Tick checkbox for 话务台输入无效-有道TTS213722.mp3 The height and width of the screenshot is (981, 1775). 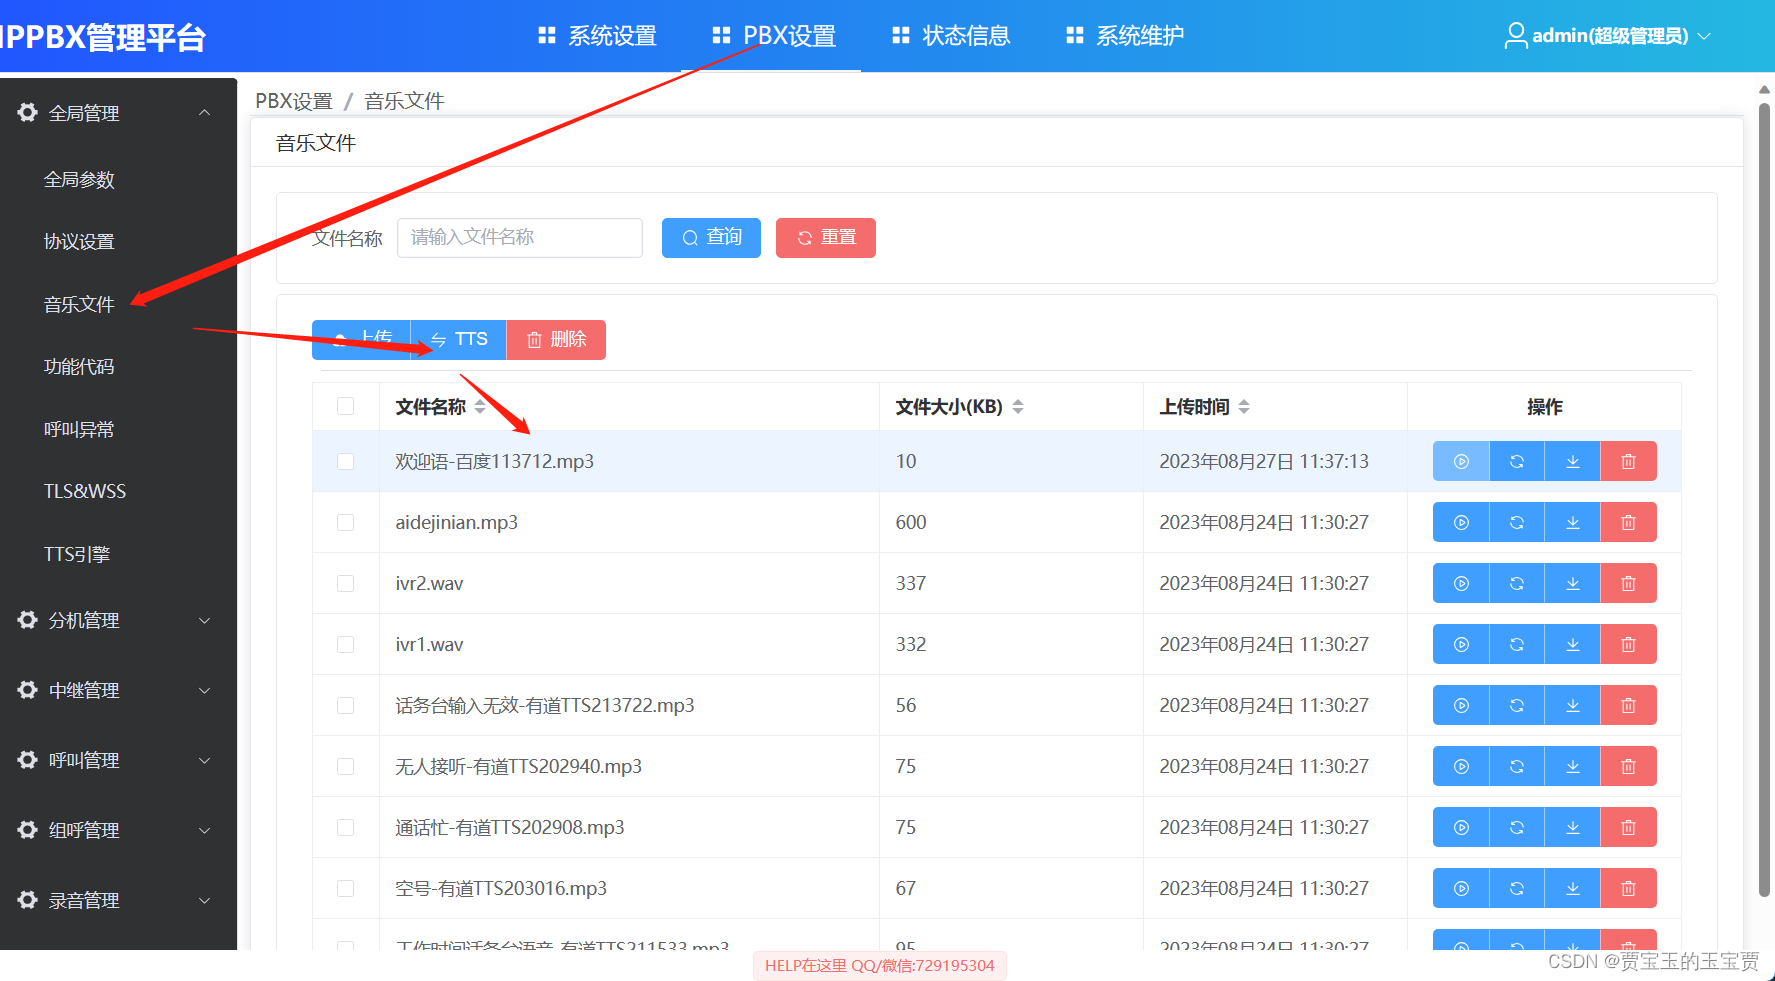(x=346, y=705)
